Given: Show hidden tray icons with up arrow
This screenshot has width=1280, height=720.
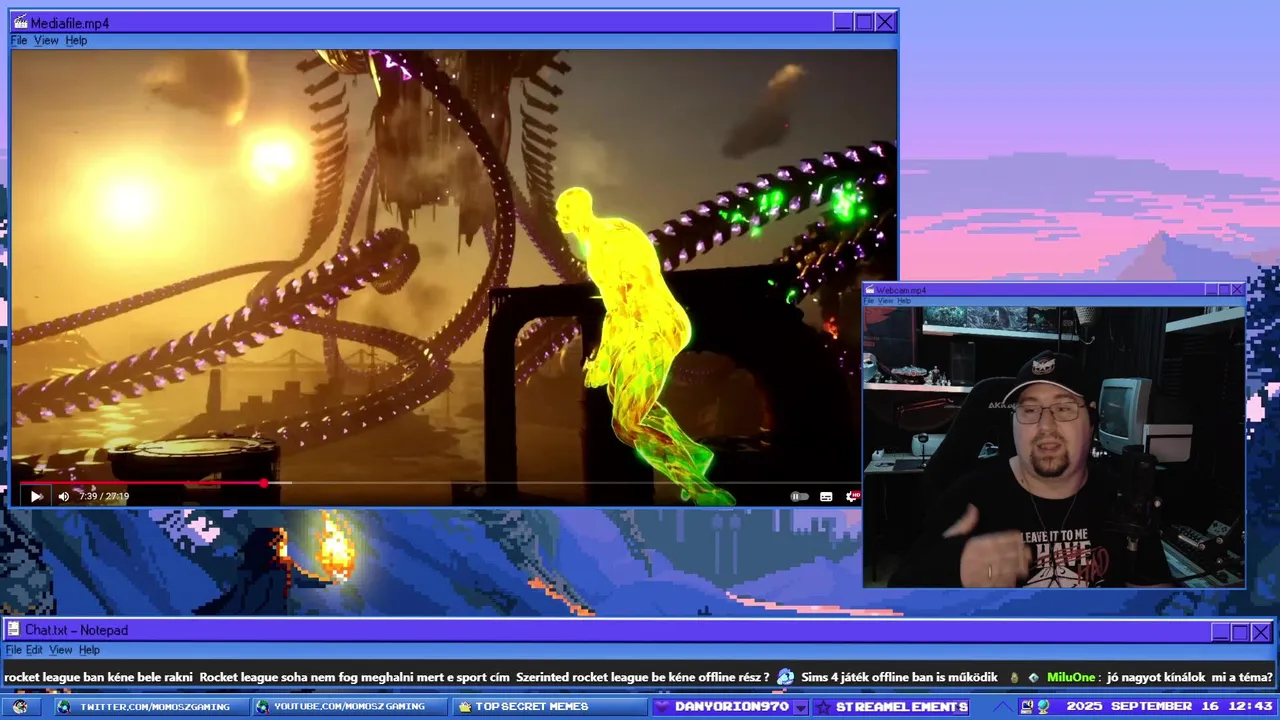Looking at the screenshot, I should pyautogui.click(x=1003, y=707).
